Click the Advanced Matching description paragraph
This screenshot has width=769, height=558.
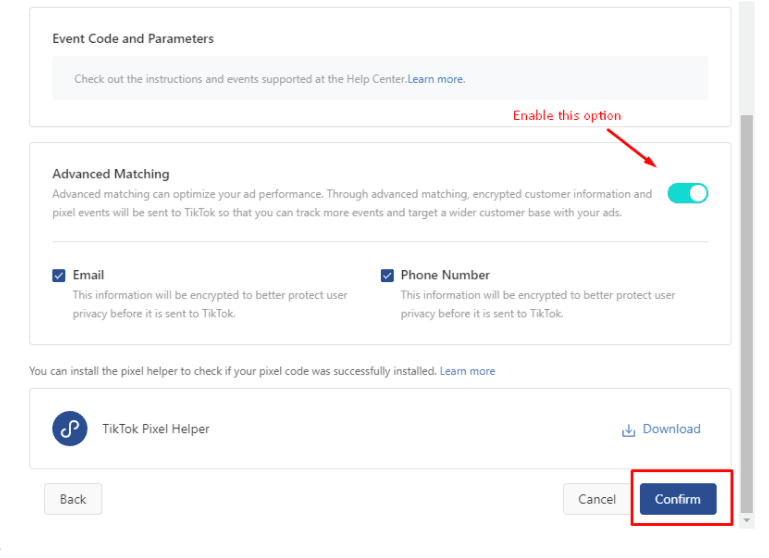pos(350,203)
